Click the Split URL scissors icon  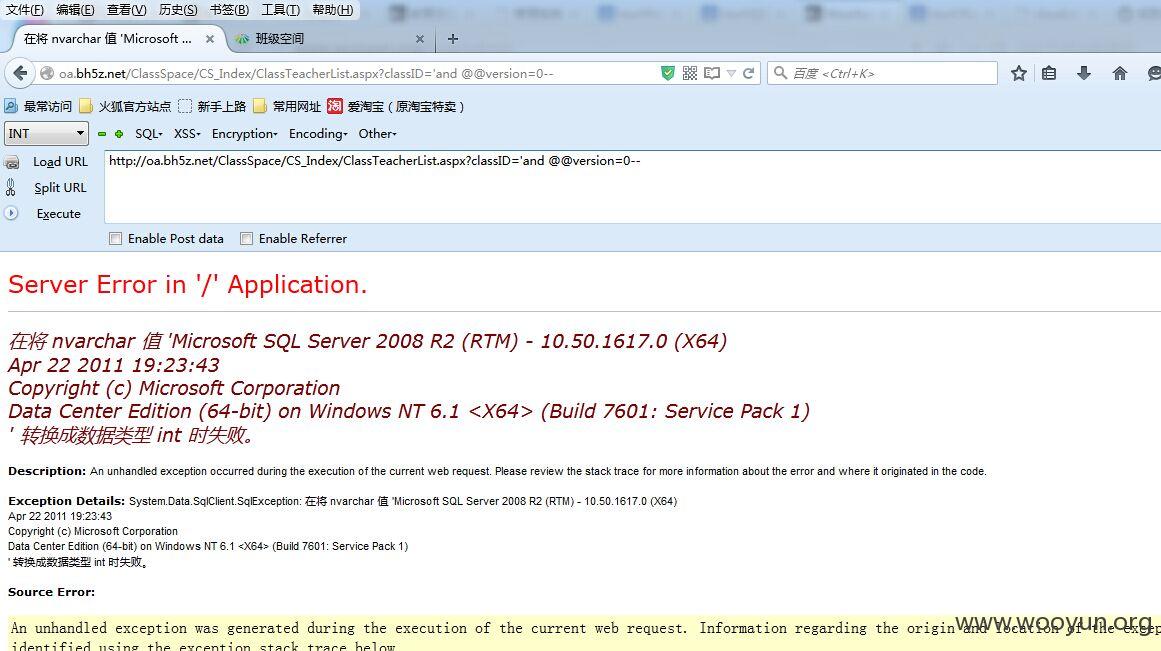(10, 187)
